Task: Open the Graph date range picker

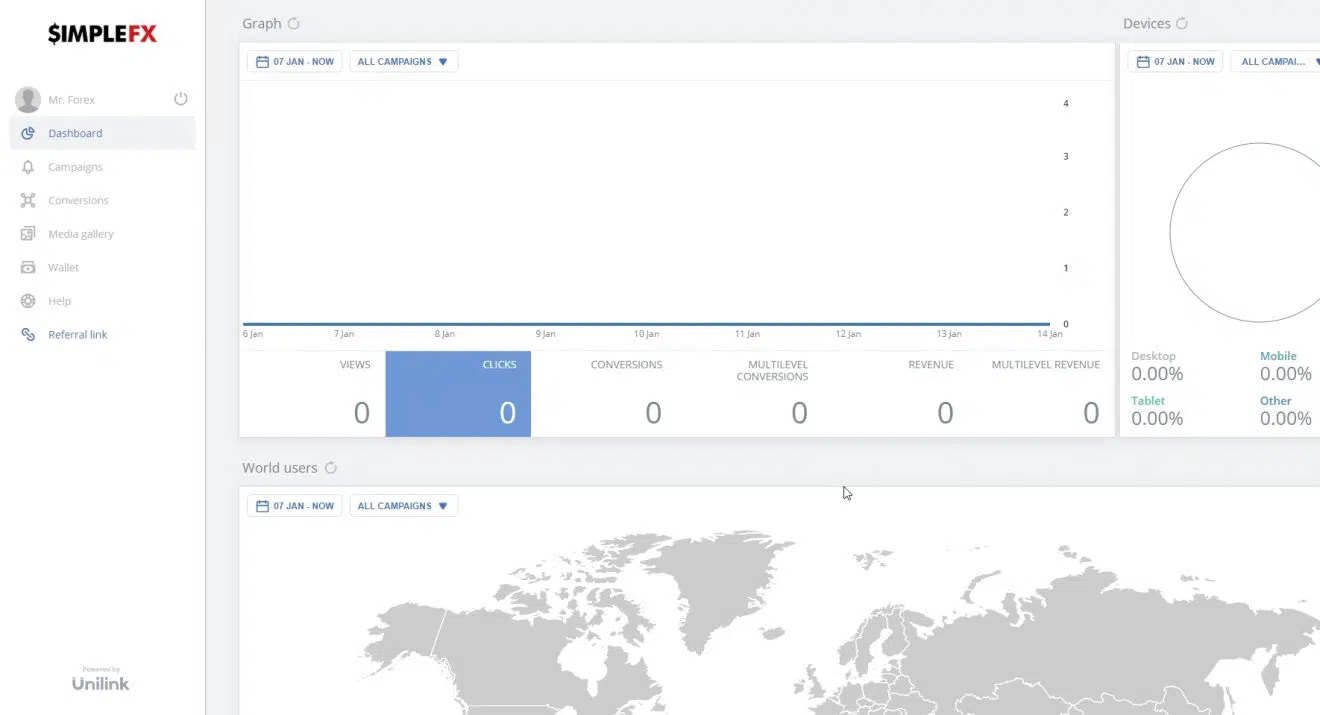Action: pyautogui.click(x=295, y=62)
